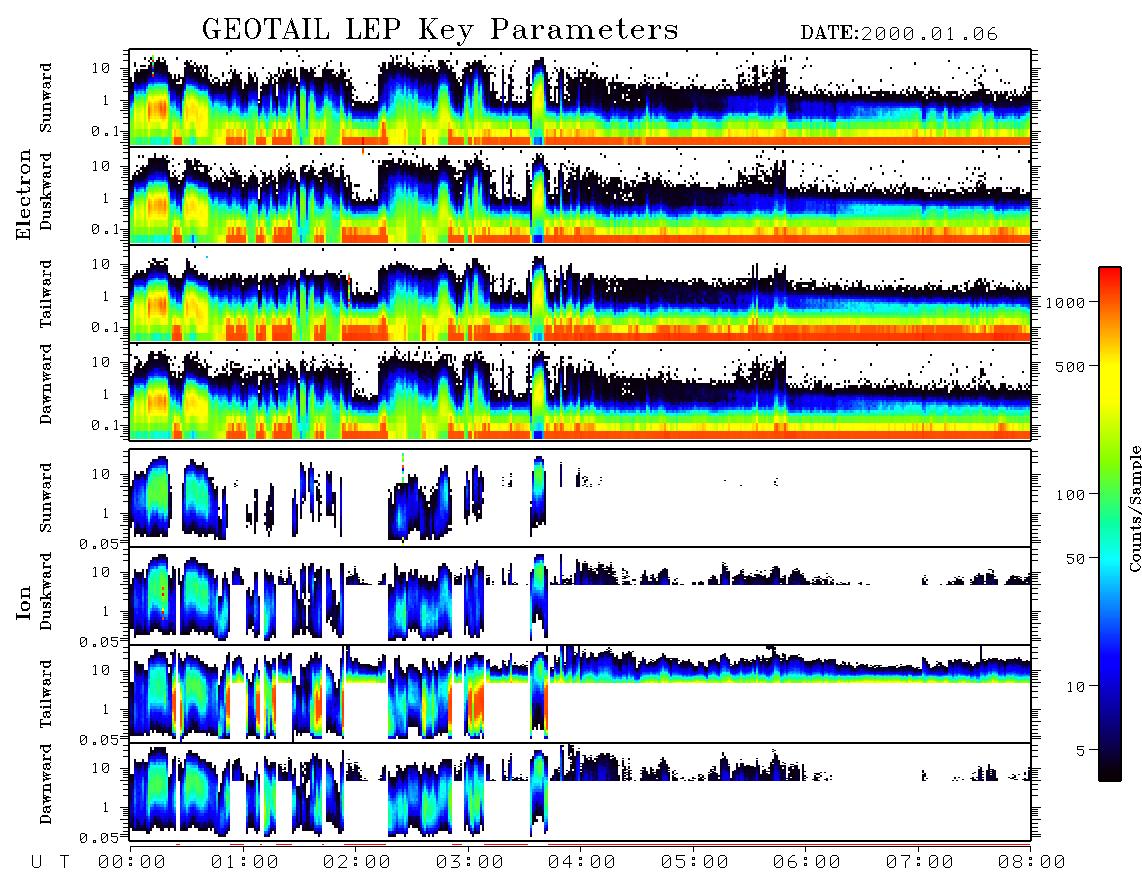Click the Electron Sunward panel label
This screenshot has width=1142, height=880.
click(46, 98)
